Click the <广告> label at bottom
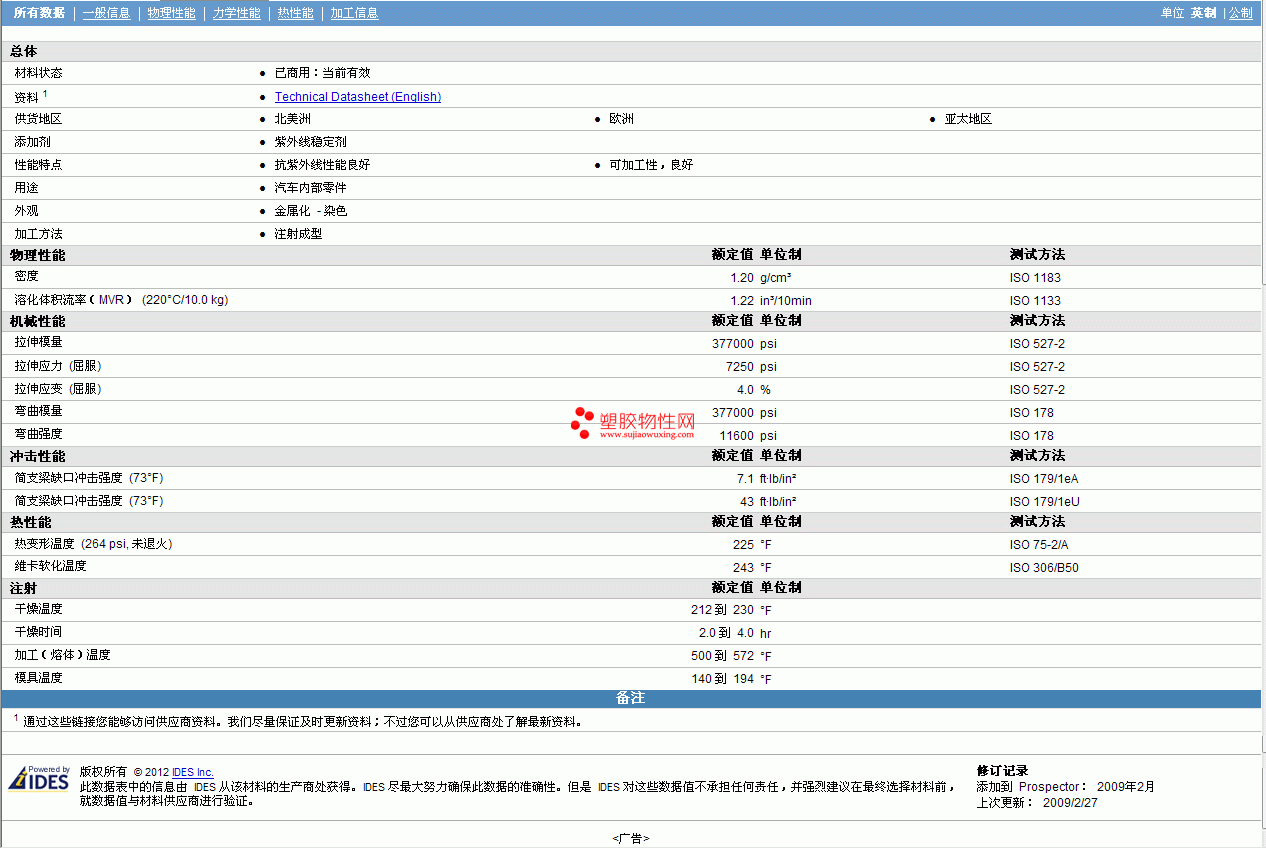This screenshot has height=848, width=1266. 631,838
